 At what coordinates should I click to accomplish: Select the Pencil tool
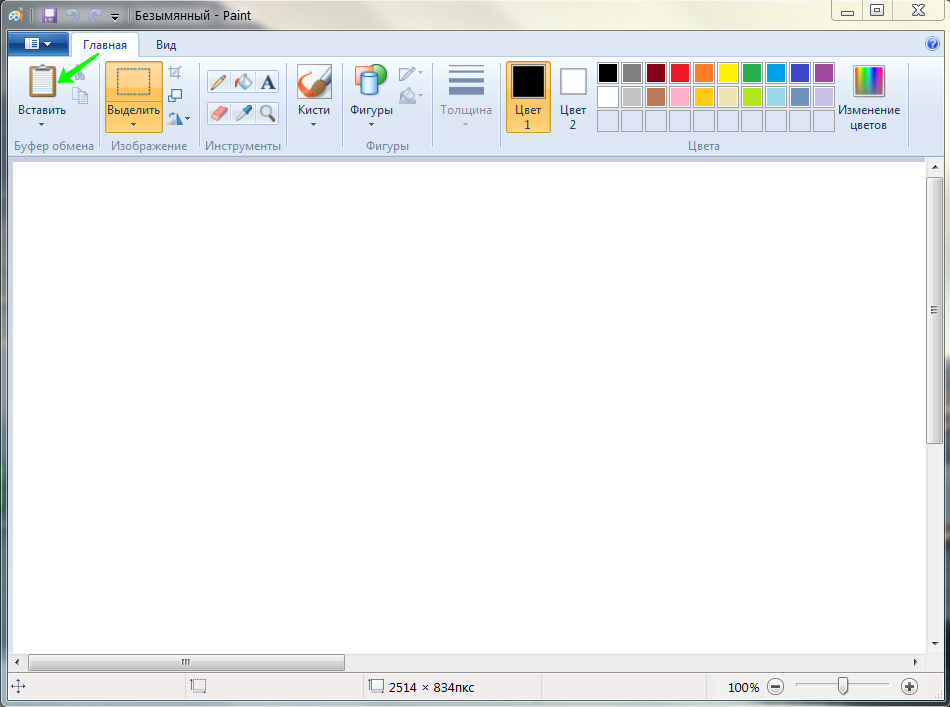(x=219, y=82)
